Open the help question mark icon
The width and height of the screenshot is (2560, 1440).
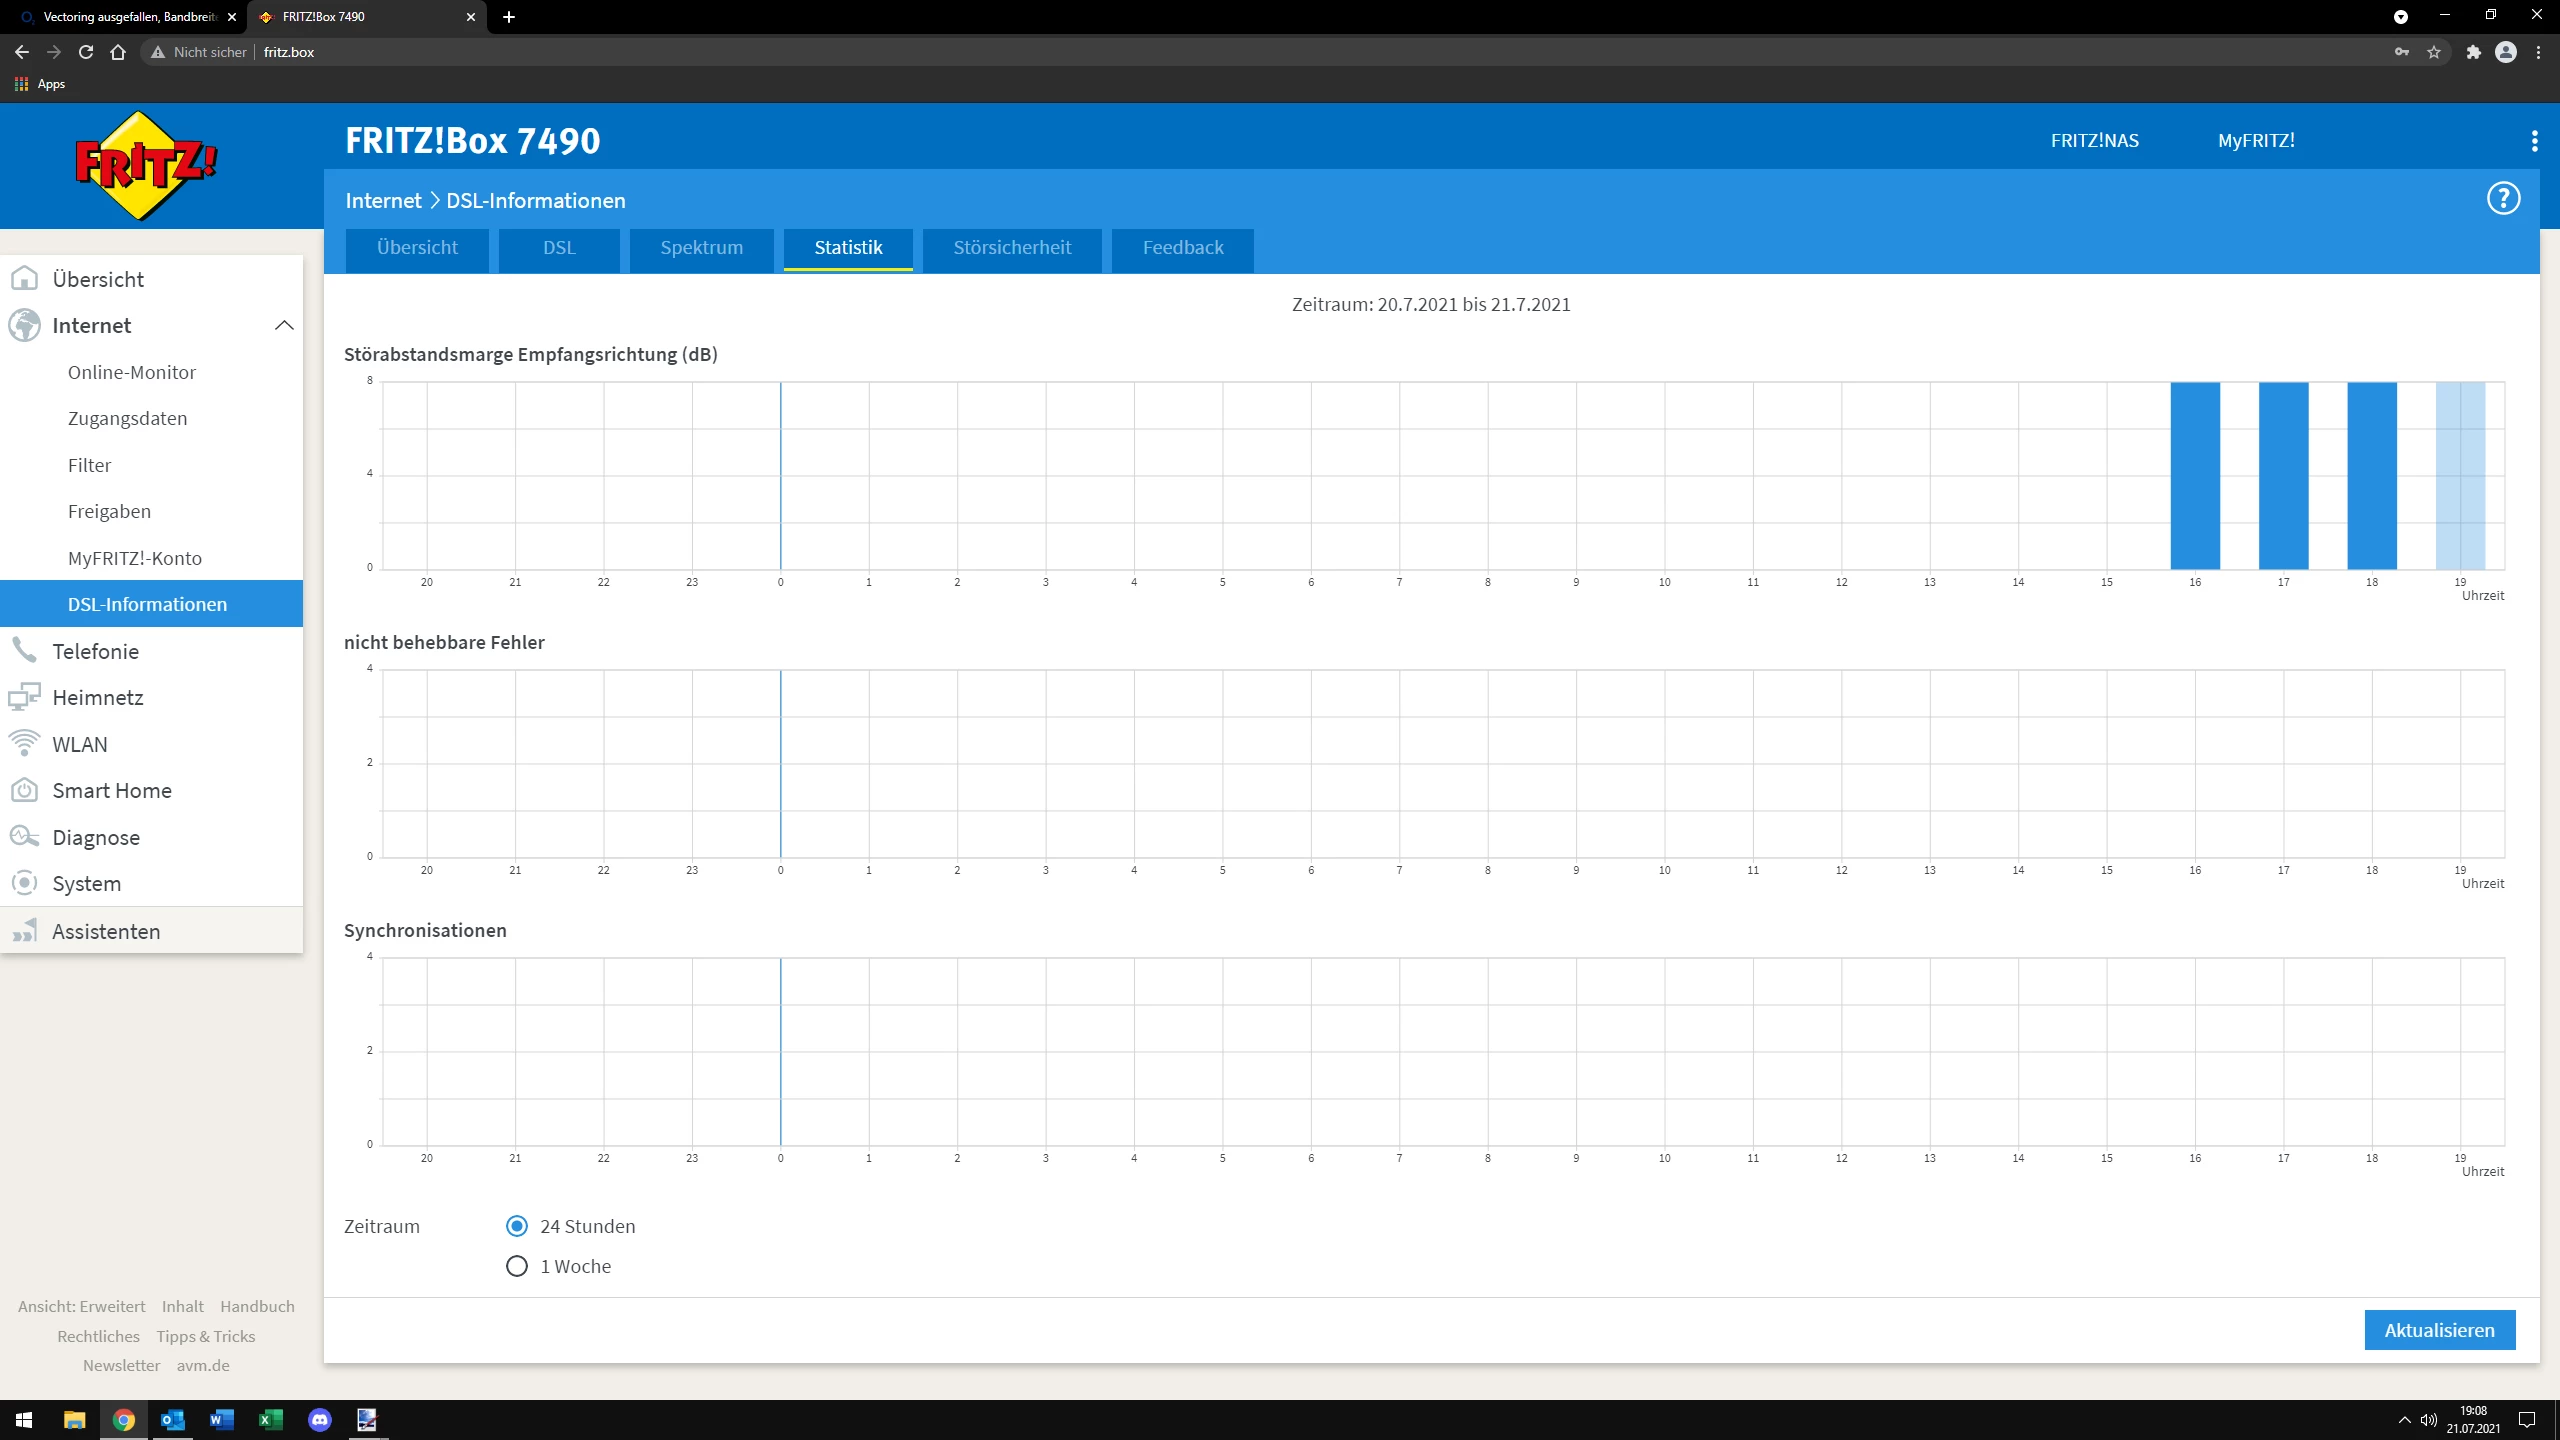point(2503,199)
